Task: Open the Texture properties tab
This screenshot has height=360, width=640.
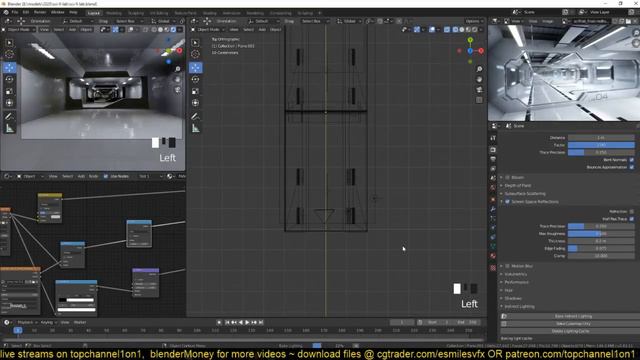Action: [x=493, y=268]
